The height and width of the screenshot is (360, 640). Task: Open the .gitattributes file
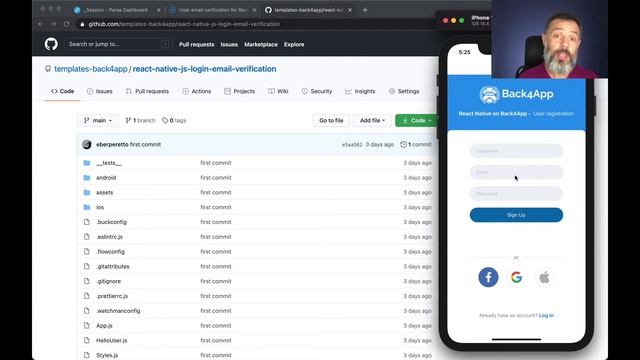[113, 267]
